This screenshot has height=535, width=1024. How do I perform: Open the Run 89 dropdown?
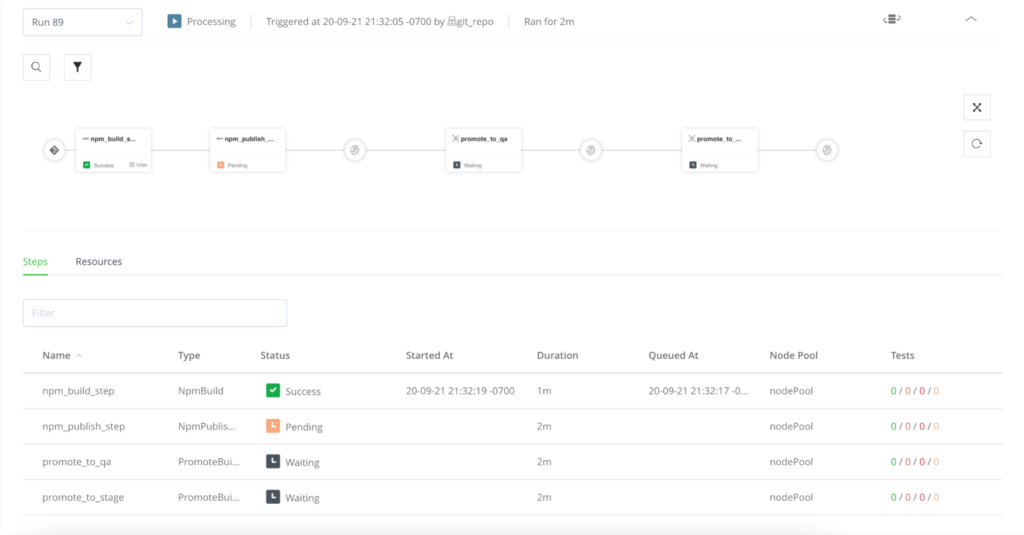click(82, 22)
